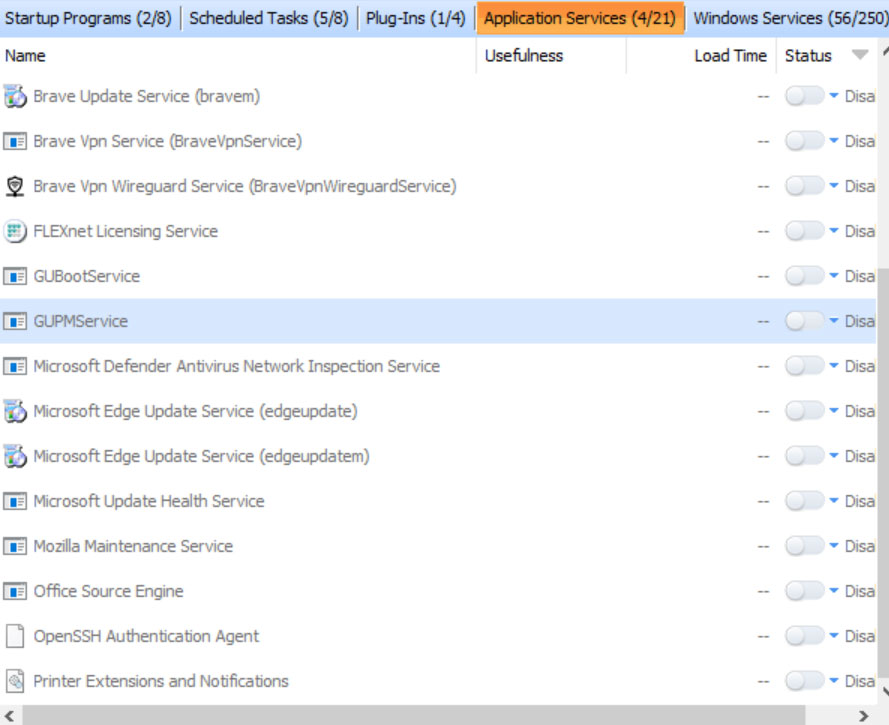Select the Office Source Engine row text

tap(108, 591)
